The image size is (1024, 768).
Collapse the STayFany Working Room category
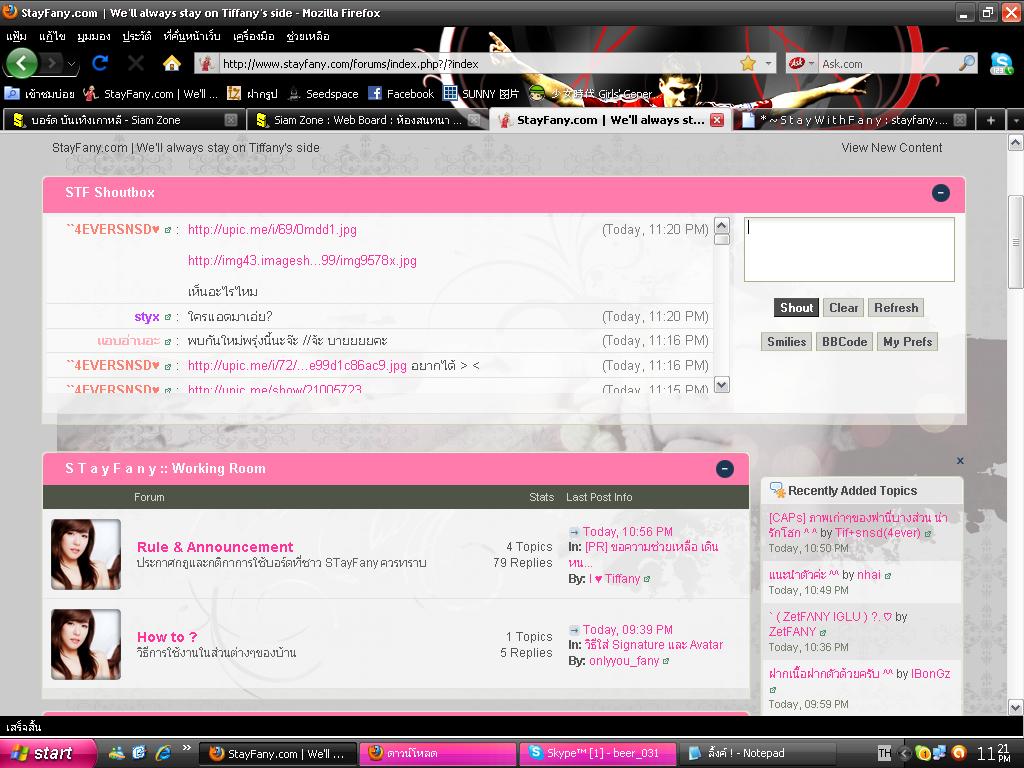(x=724, y=469)
